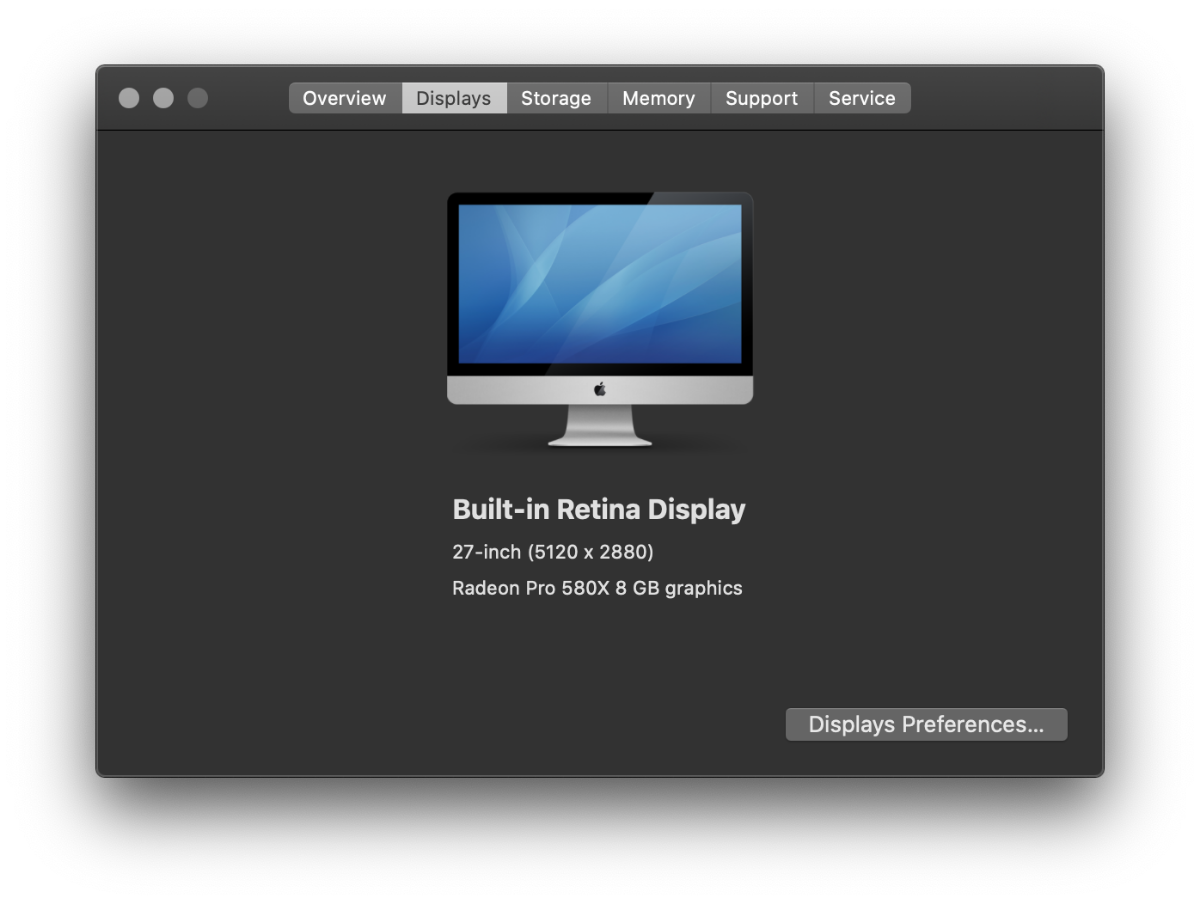
Task: Go to the Memory tab
Action: [x=658, y=98]
